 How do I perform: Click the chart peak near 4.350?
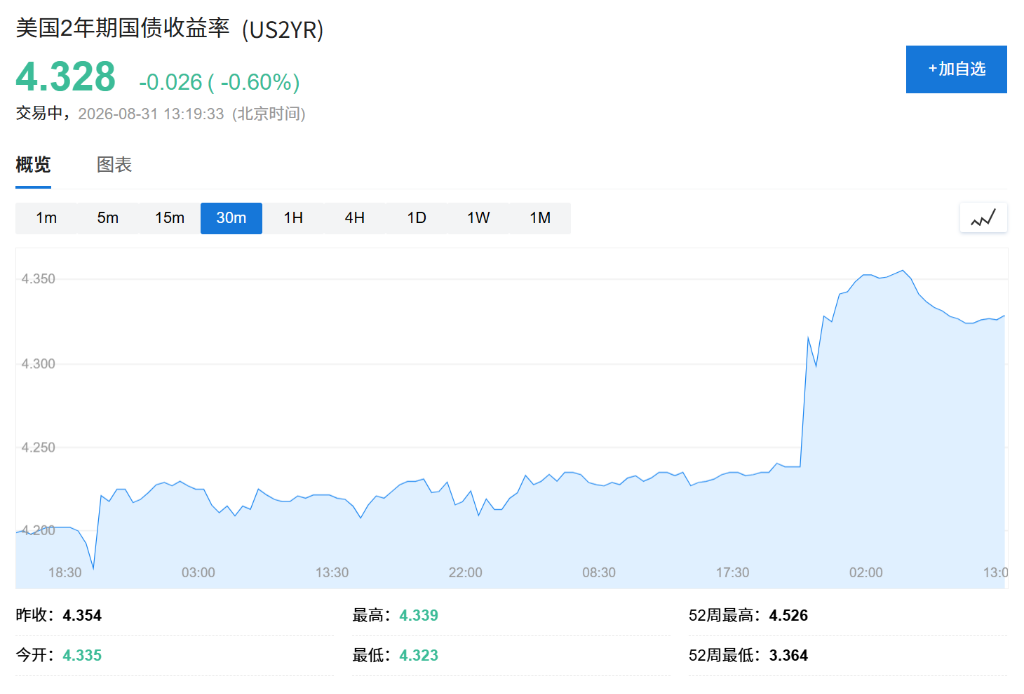point(903,270)
